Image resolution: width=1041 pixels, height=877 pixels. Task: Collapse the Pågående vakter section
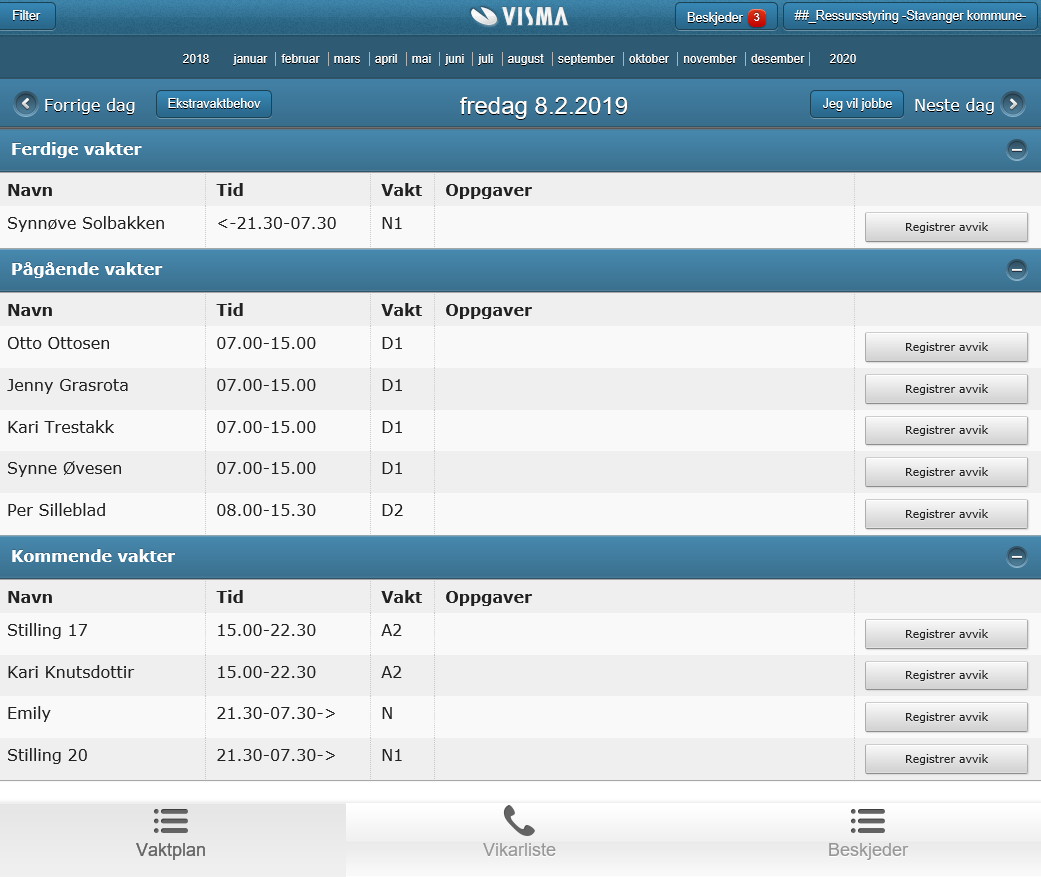tap(1017, 270)
